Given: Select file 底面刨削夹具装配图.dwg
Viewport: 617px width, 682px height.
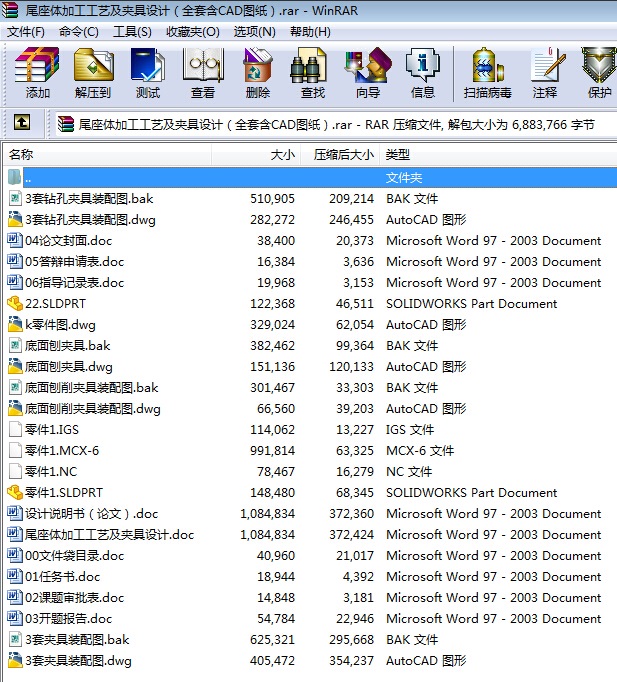Looking at the screenshot, I should 93,408.
